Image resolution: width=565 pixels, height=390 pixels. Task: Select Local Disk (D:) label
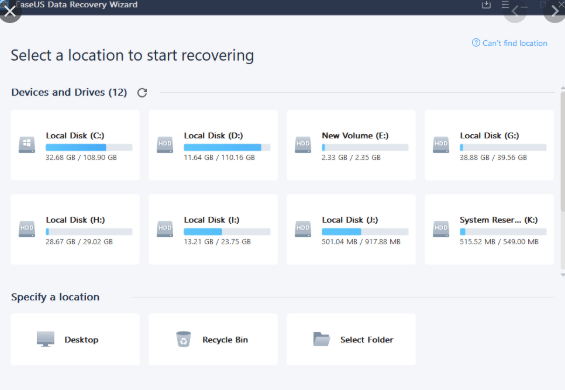click(x=213, y=136)
